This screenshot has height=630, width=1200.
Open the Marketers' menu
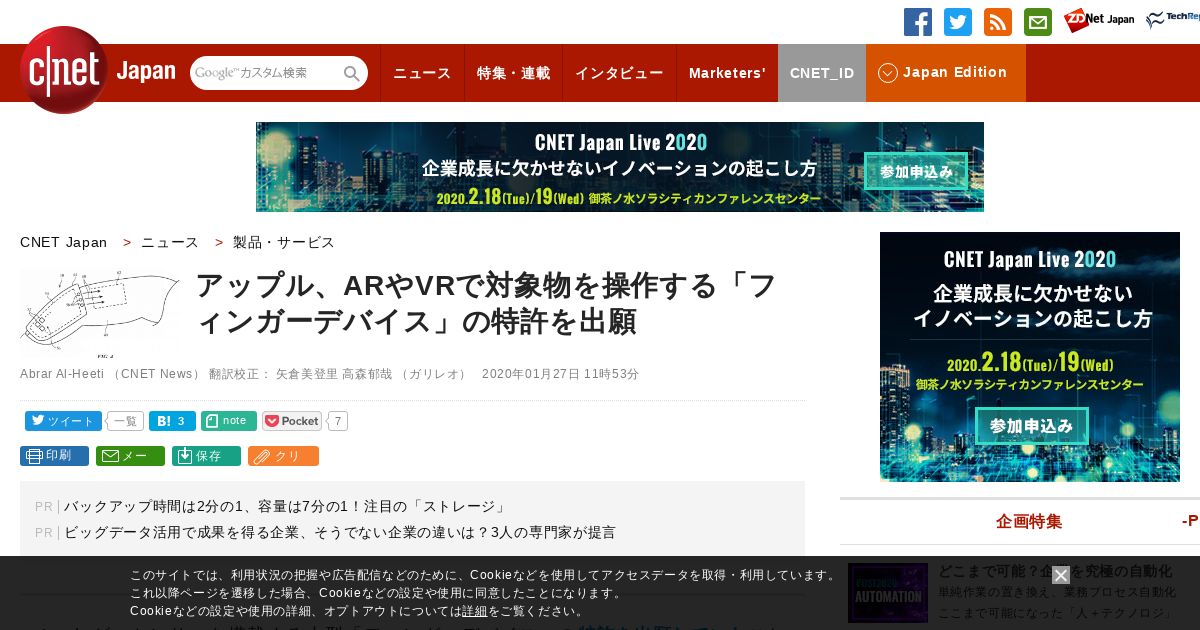pyautogui.click(x=727, y=73)
